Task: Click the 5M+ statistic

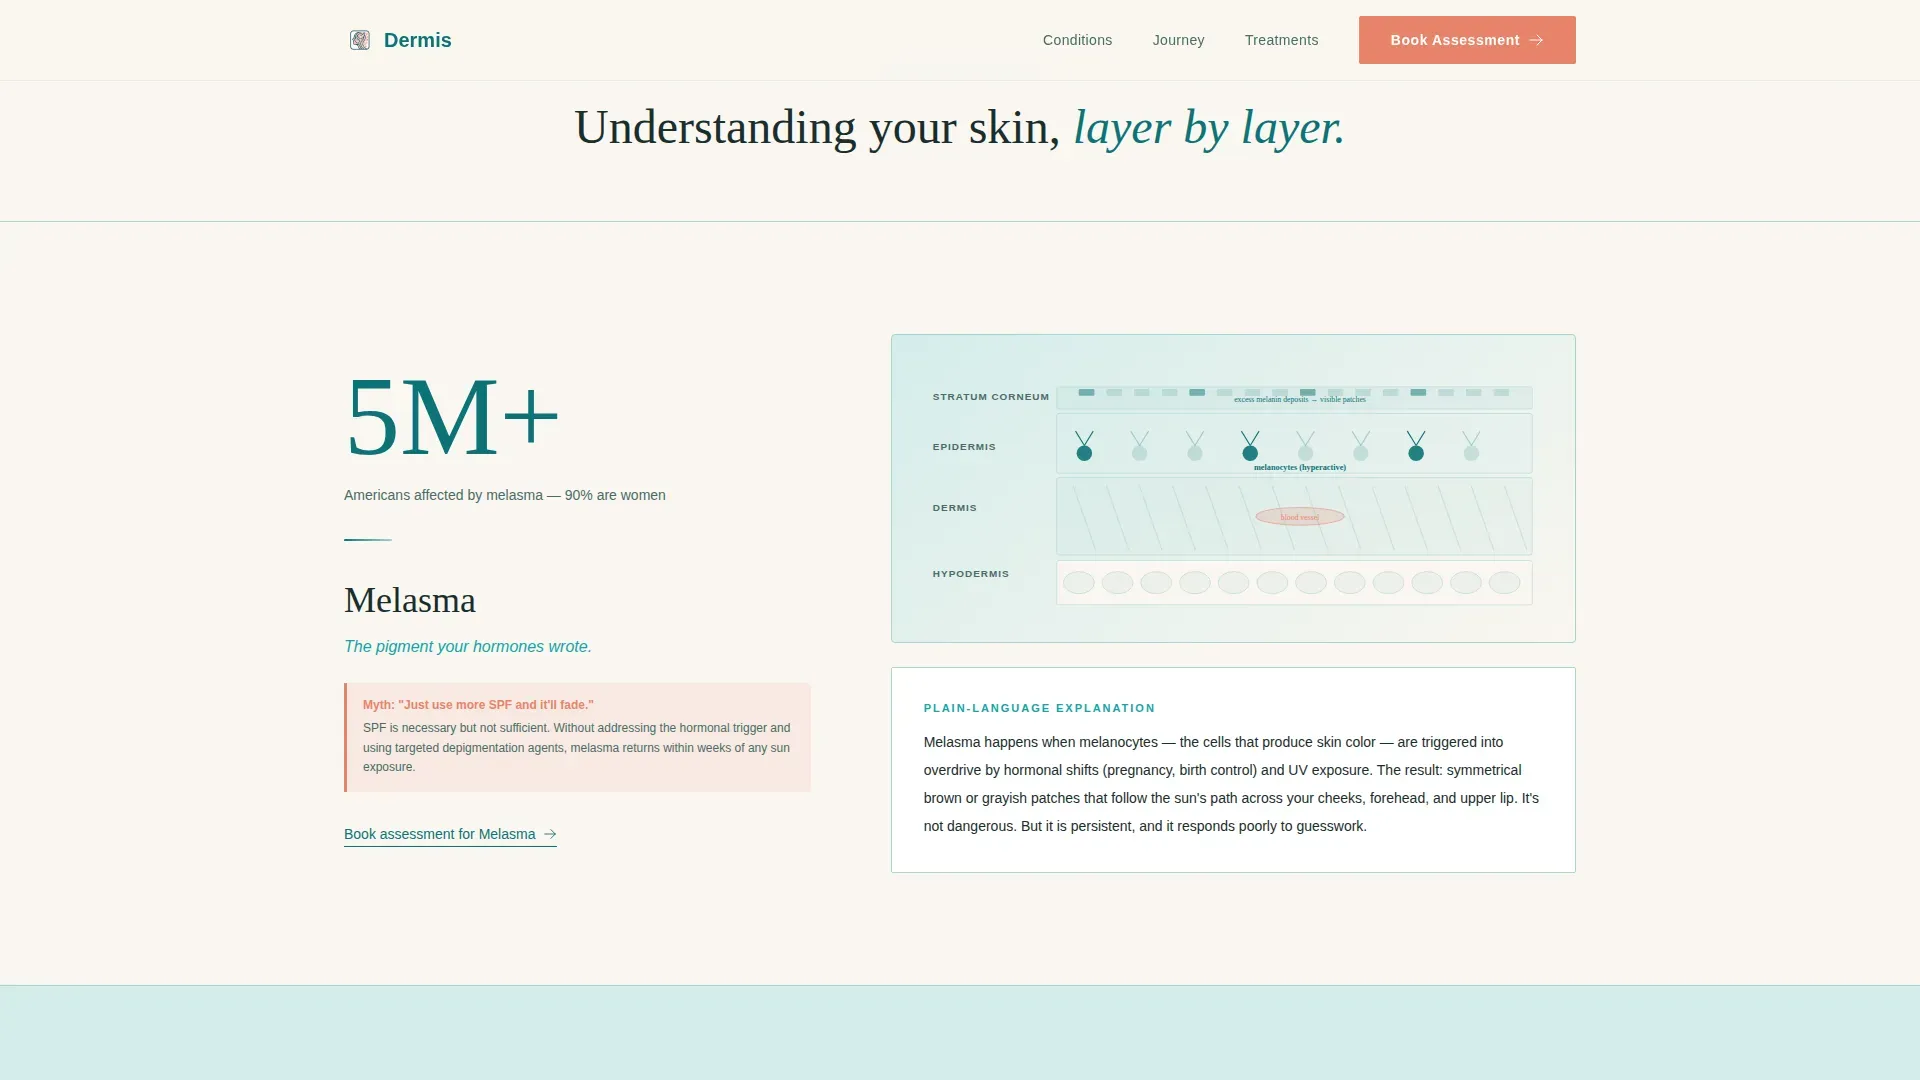Action: pos(452,416)
